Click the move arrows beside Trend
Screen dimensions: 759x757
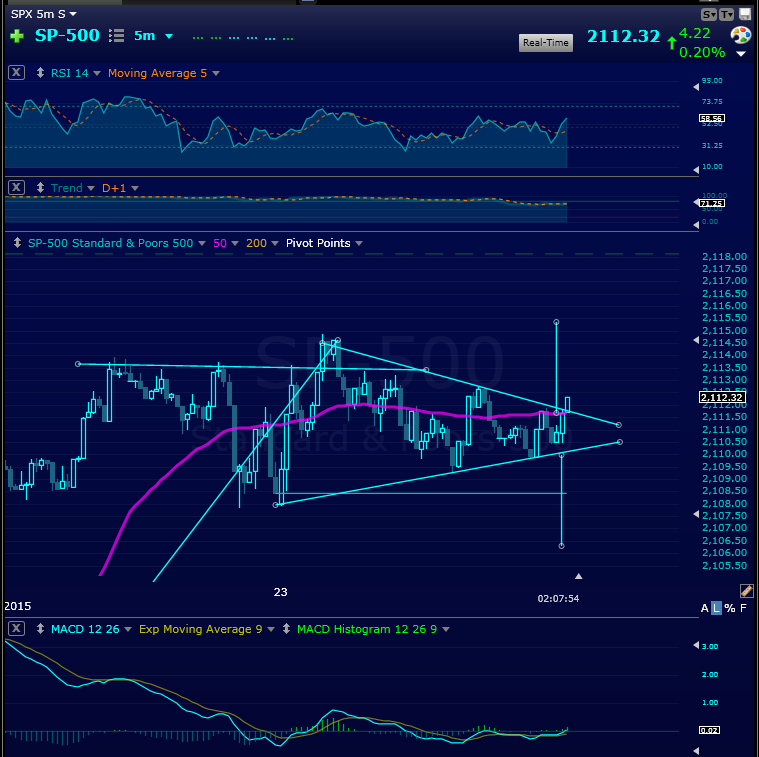(41, 187)
